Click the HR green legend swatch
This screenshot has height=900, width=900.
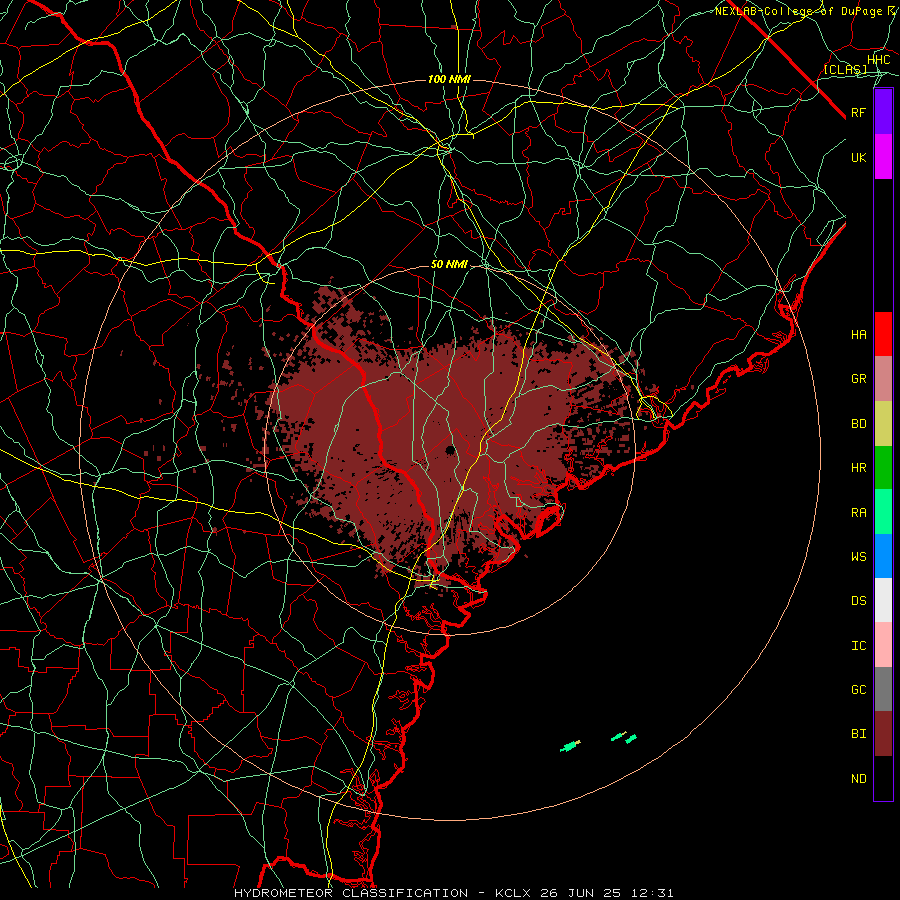click(883, 468)
